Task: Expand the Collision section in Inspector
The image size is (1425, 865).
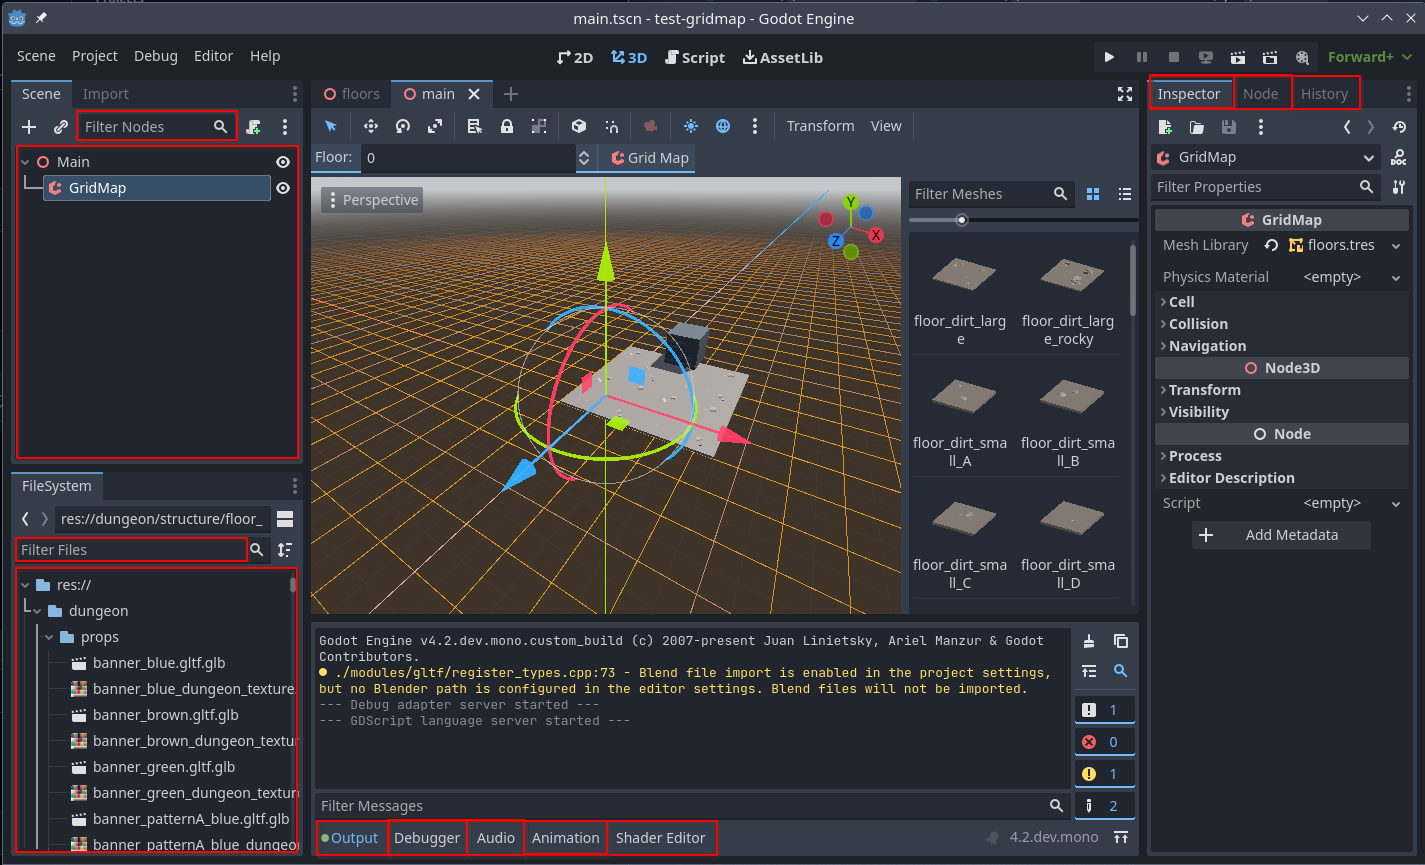Action: pos(1282,324)
